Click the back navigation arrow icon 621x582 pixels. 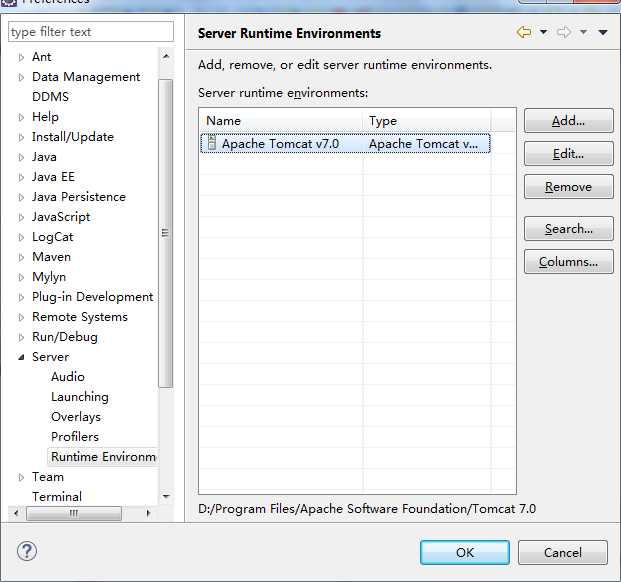click(524, 32)
